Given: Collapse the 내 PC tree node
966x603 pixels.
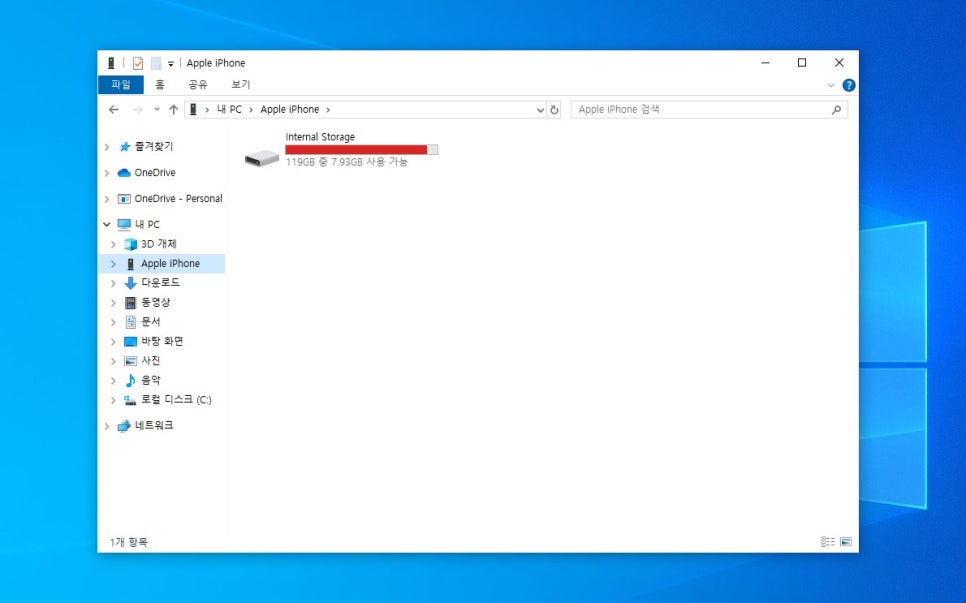Looking at the screenshot, I should pos(107,224).
